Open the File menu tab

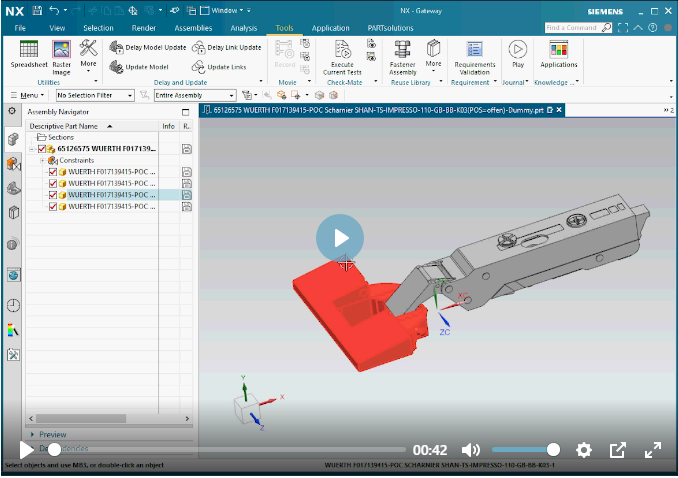(x=20, y=28)
